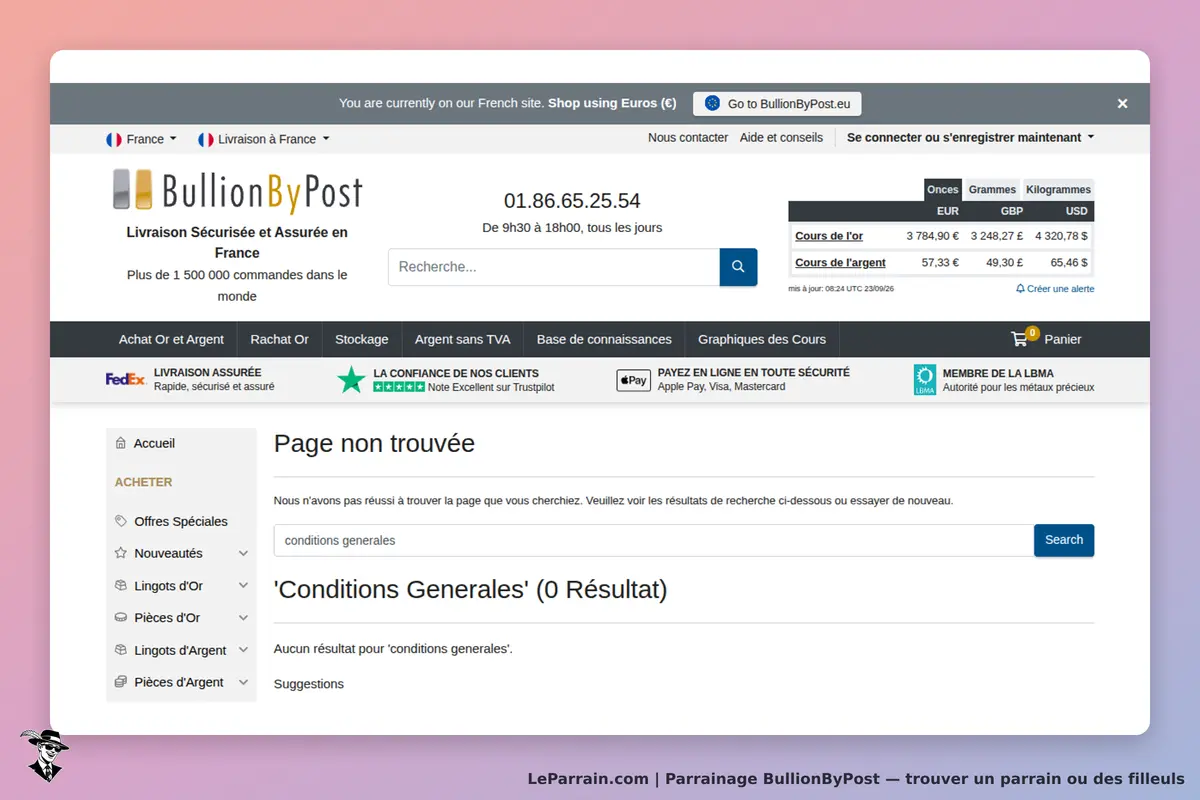Click gold EUR price 3 784,90 €

pos(932,236)
